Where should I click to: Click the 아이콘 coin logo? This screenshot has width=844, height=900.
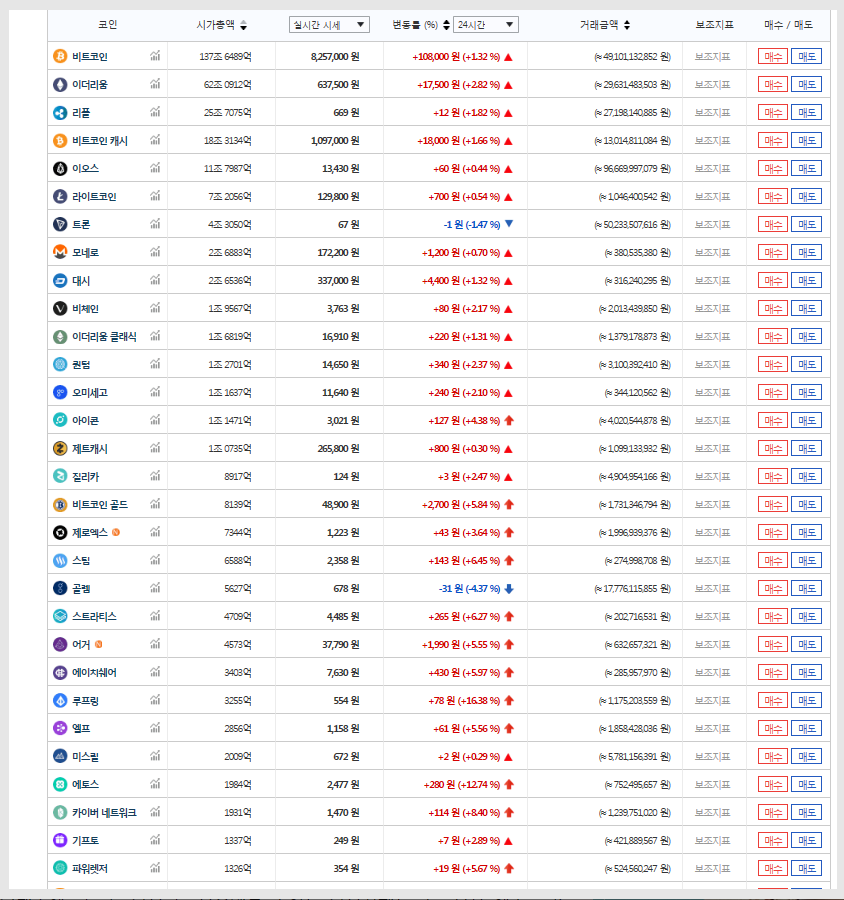[60, 421]
